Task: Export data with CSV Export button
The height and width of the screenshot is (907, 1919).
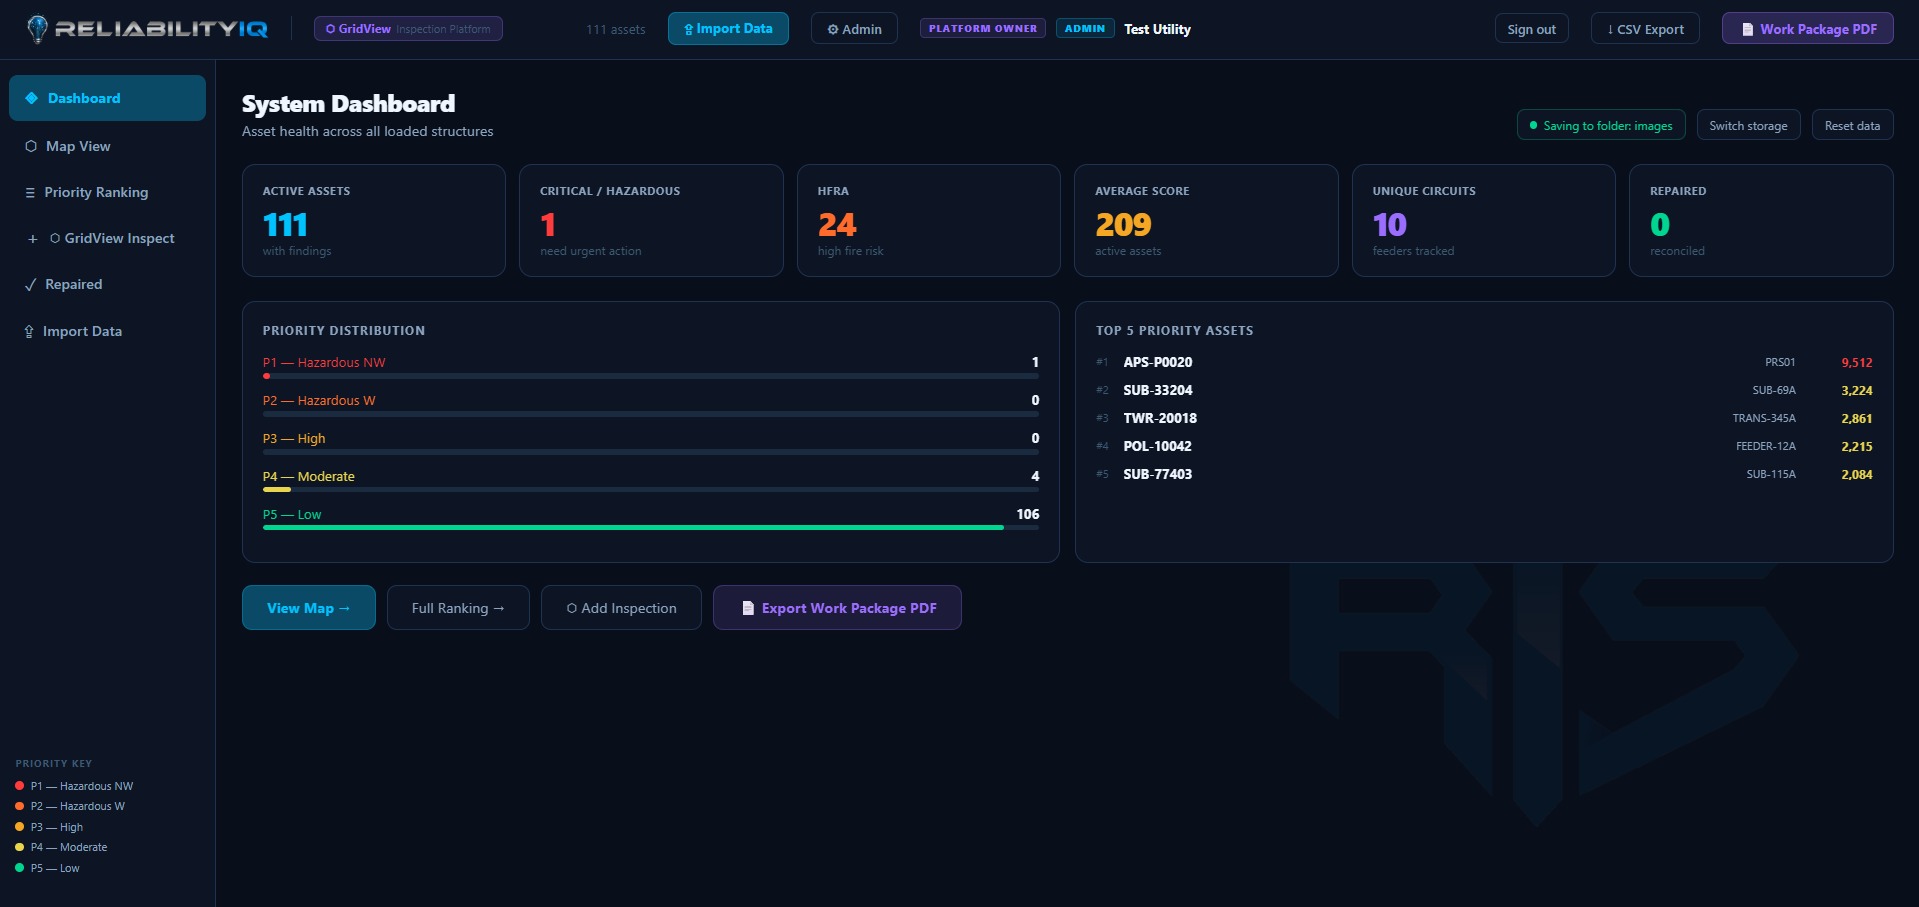Action: click(1645, 29)
